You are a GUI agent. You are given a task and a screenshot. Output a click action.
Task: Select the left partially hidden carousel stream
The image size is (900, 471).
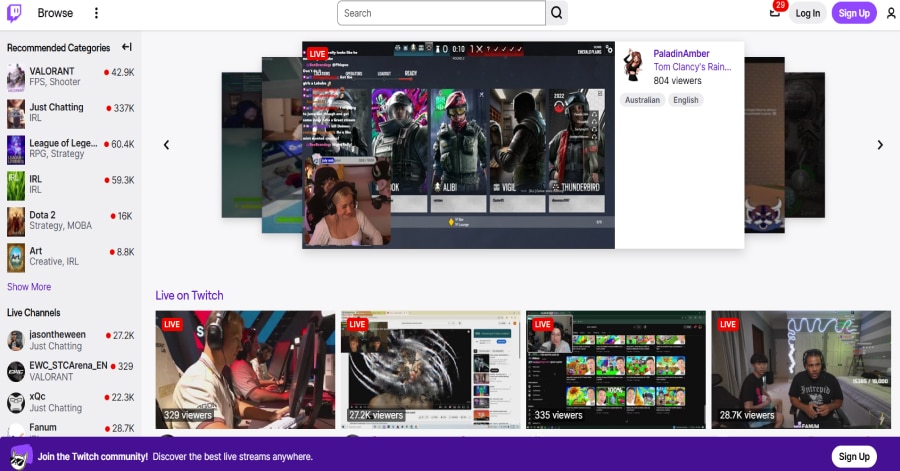(282, 145)
